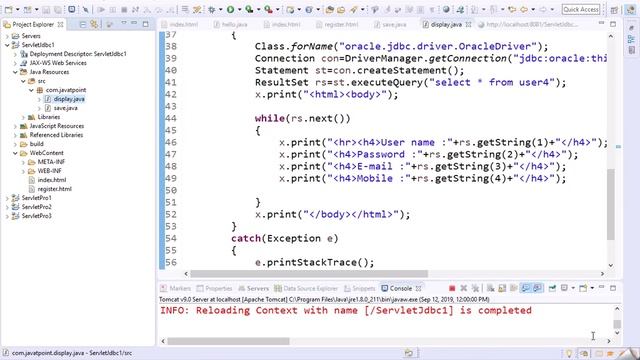Screen dimensions: 640x360
Task: Open the Markers view tab
Action: pyautogui.click(x=176, y=289)
